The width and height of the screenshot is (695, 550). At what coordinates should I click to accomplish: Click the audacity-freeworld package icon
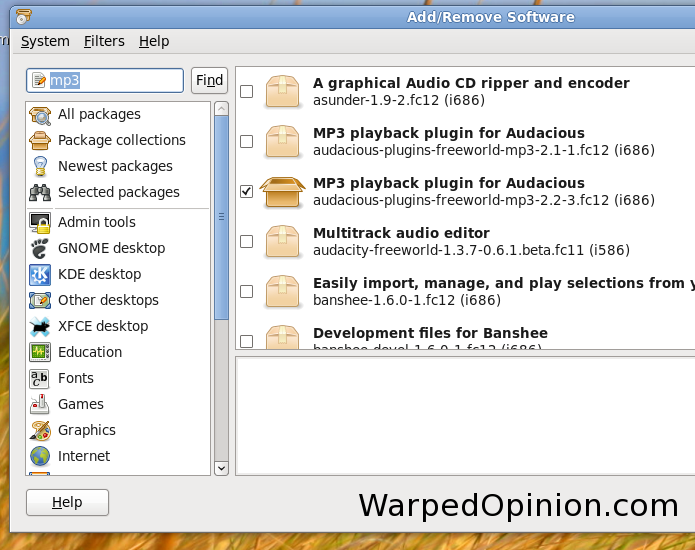point(282,242)
